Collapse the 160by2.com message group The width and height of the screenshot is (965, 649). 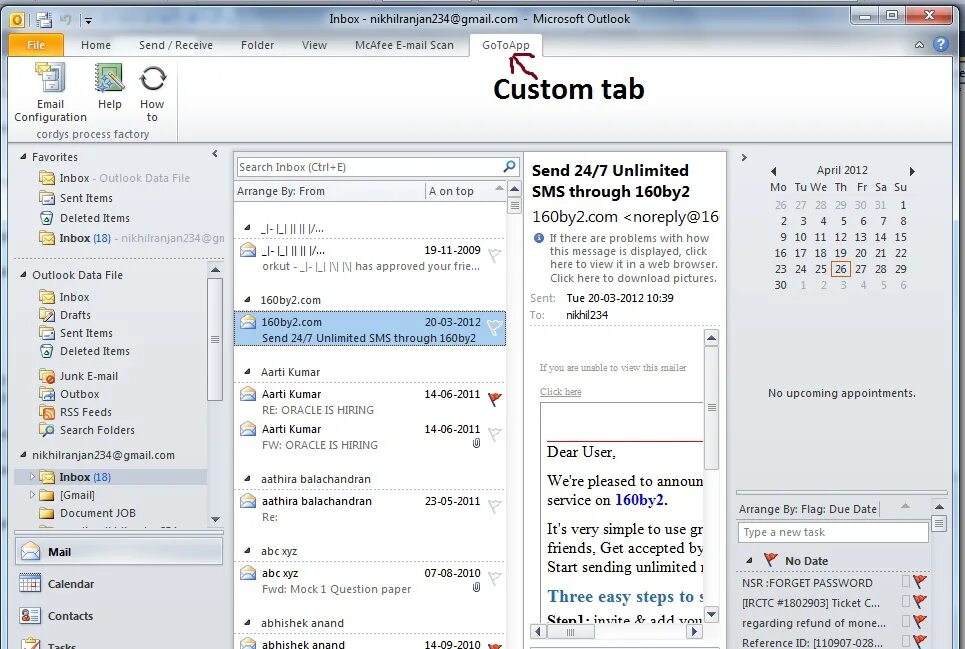point(247,300)
